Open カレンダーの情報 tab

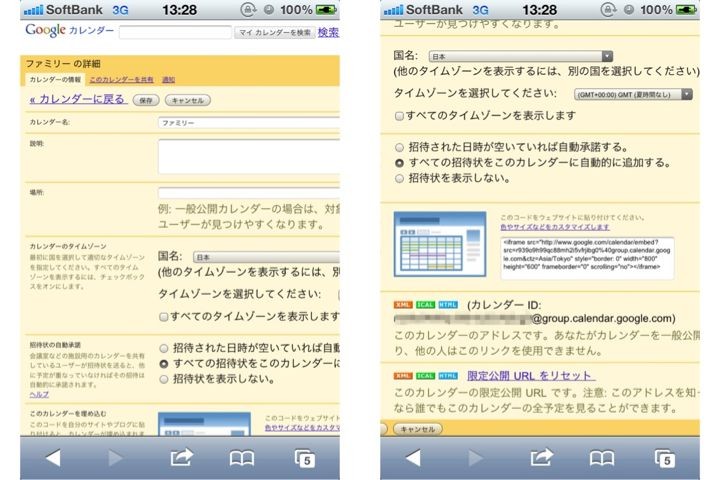point(55,79)
